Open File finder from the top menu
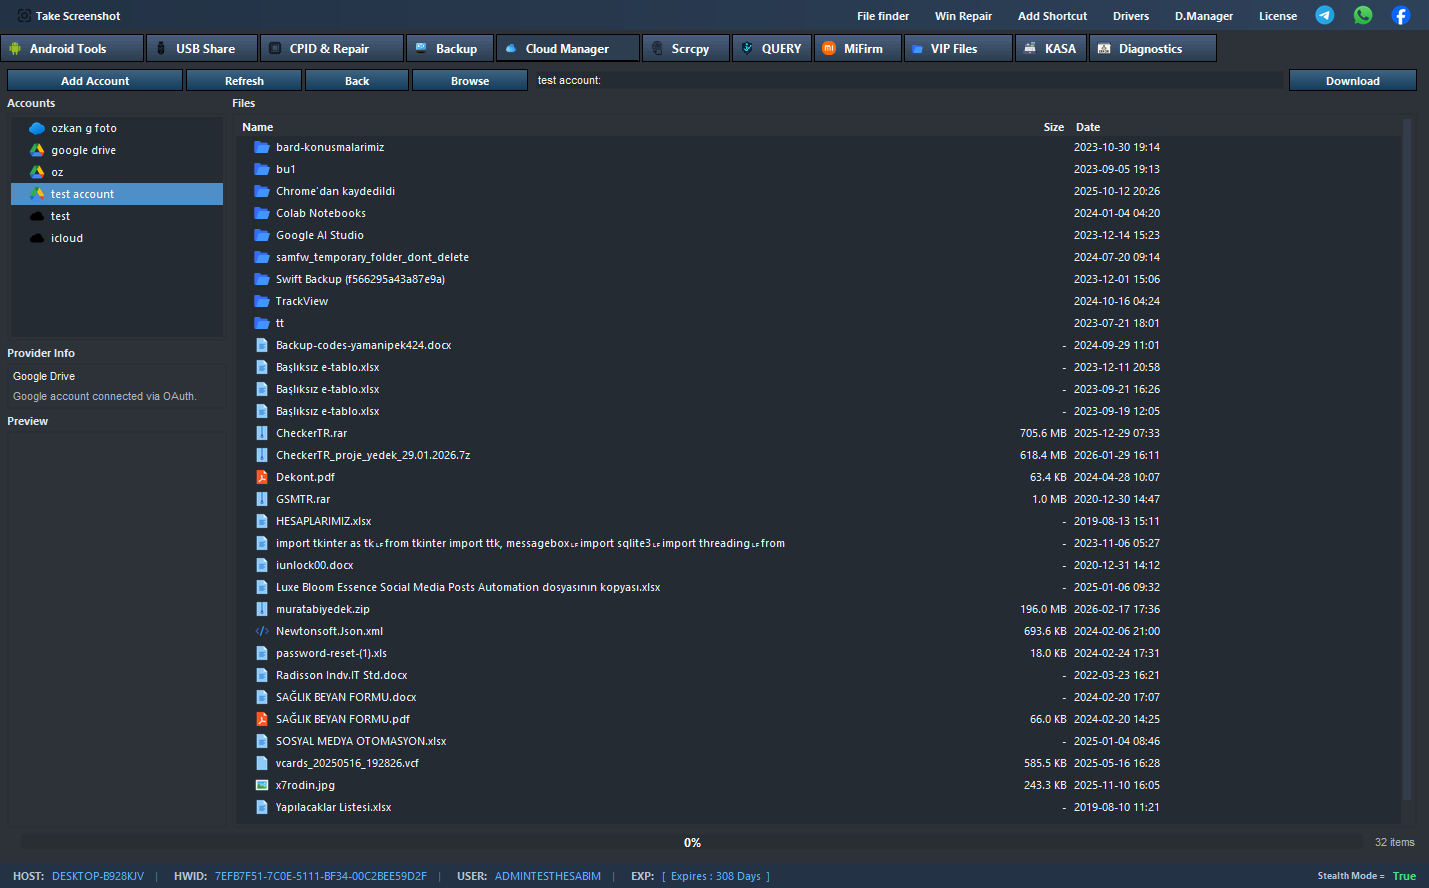Screen dimensions: 1429x888 point(882,15)
